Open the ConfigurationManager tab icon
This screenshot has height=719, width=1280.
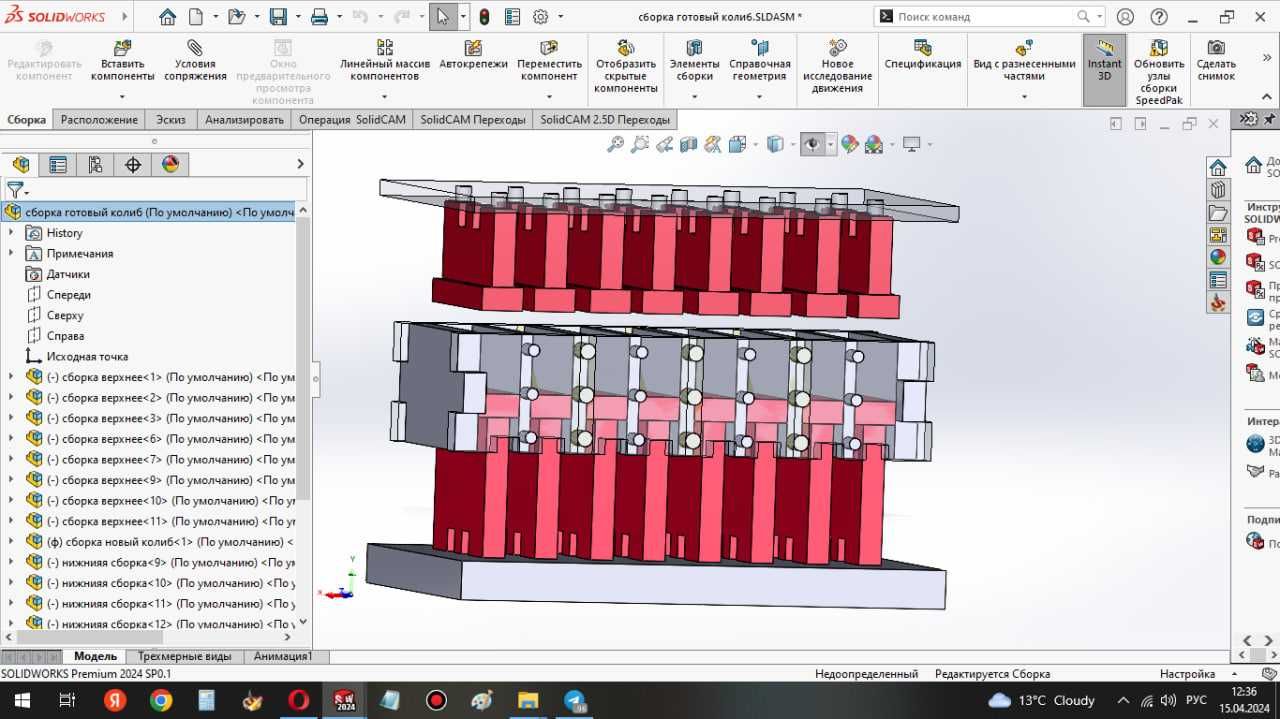click(95, 165)
